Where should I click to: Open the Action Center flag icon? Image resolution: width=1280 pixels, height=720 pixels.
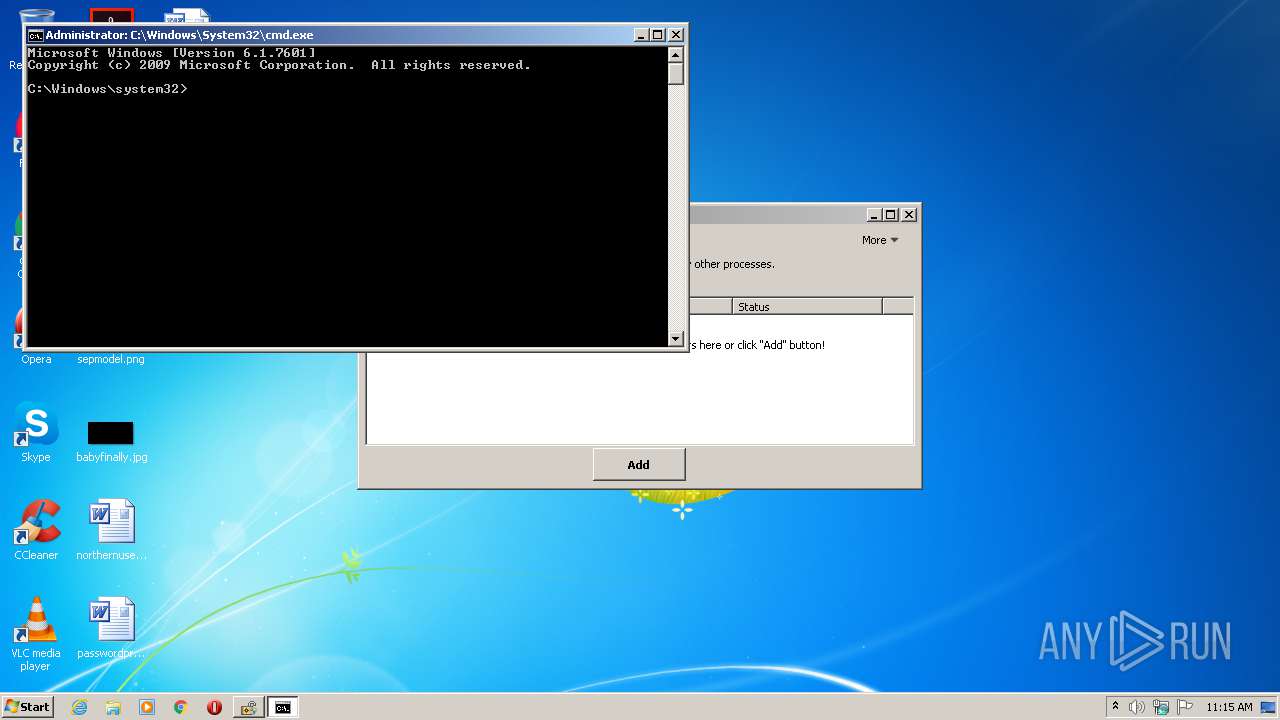pos(1184,707)
